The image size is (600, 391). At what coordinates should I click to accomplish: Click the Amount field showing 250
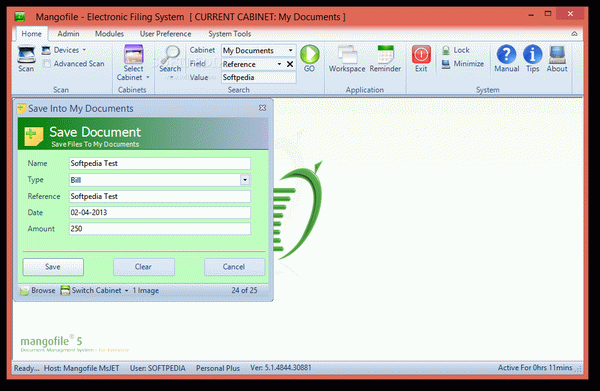coord(160,228)
